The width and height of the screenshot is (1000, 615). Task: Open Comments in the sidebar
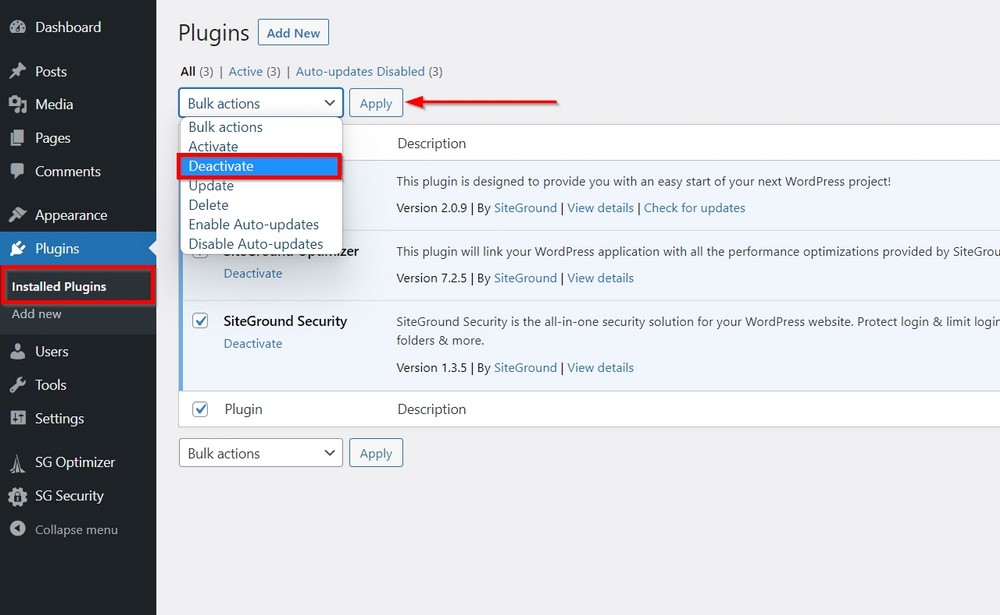(x=68, y=171)
